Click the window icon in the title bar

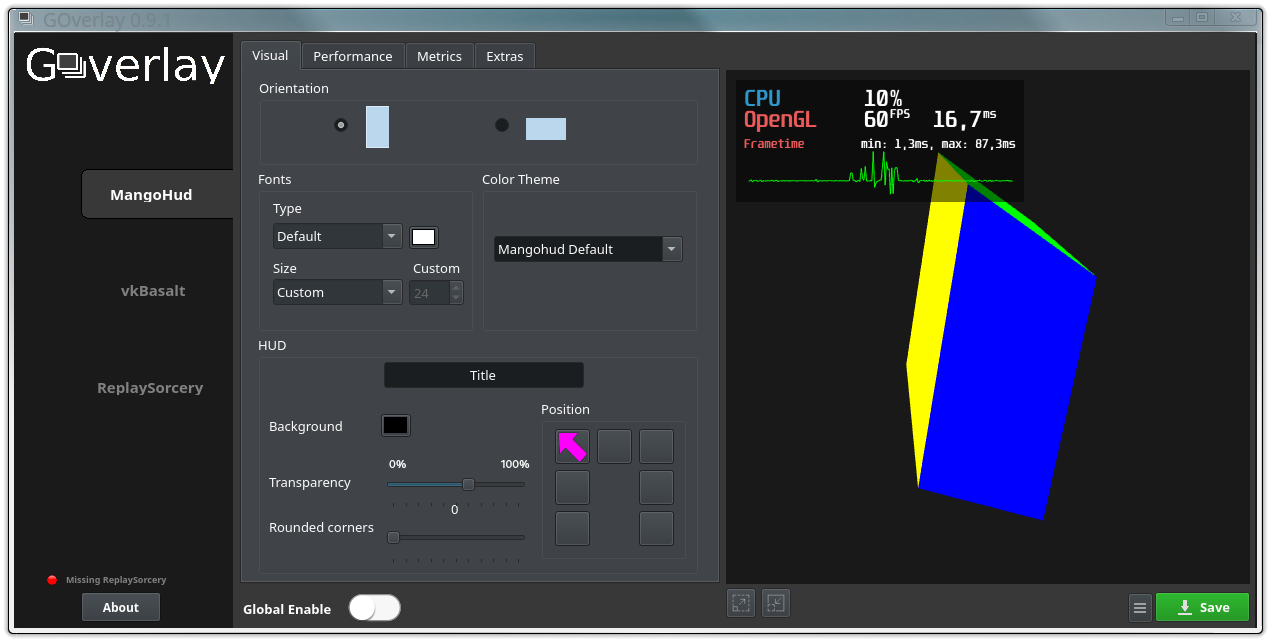pos(24,19)
